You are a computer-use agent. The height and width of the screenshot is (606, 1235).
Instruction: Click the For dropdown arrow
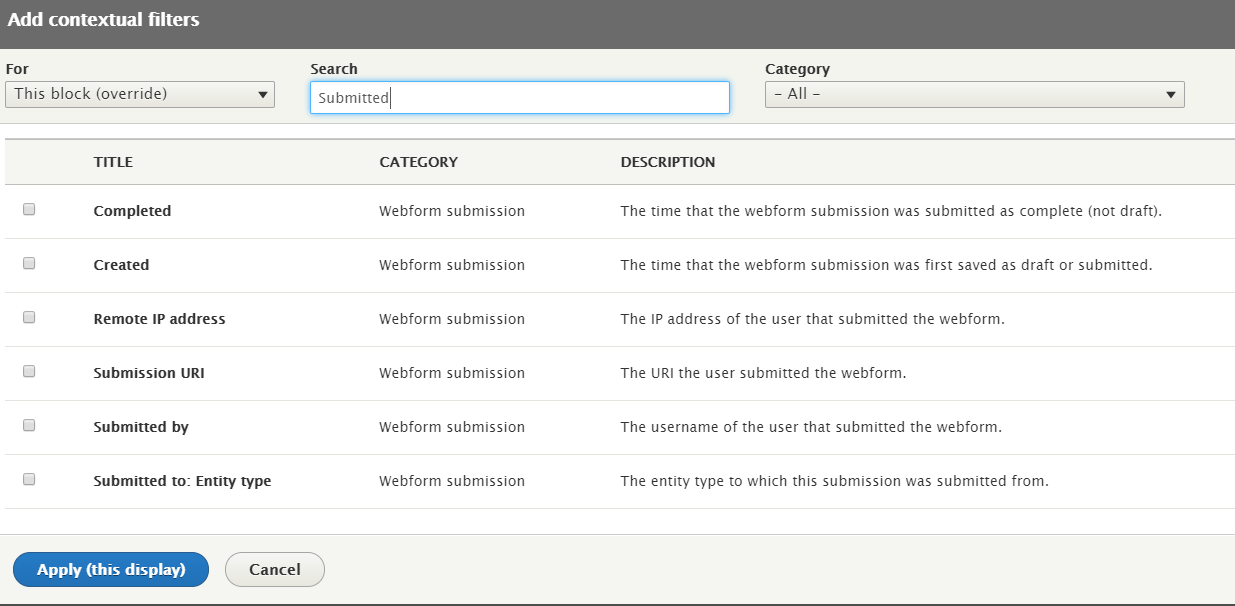[264, 94]
